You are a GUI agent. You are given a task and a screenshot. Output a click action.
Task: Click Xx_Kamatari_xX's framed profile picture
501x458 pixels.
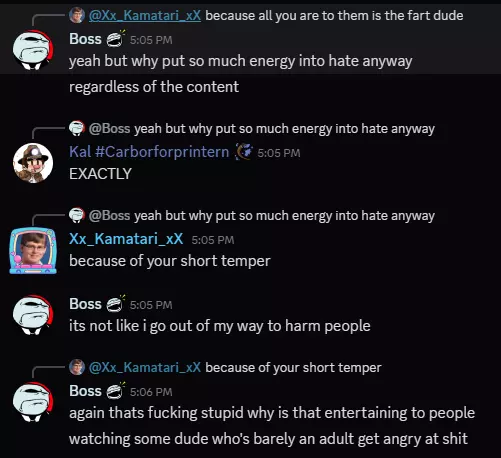click(x=33, y=250)
